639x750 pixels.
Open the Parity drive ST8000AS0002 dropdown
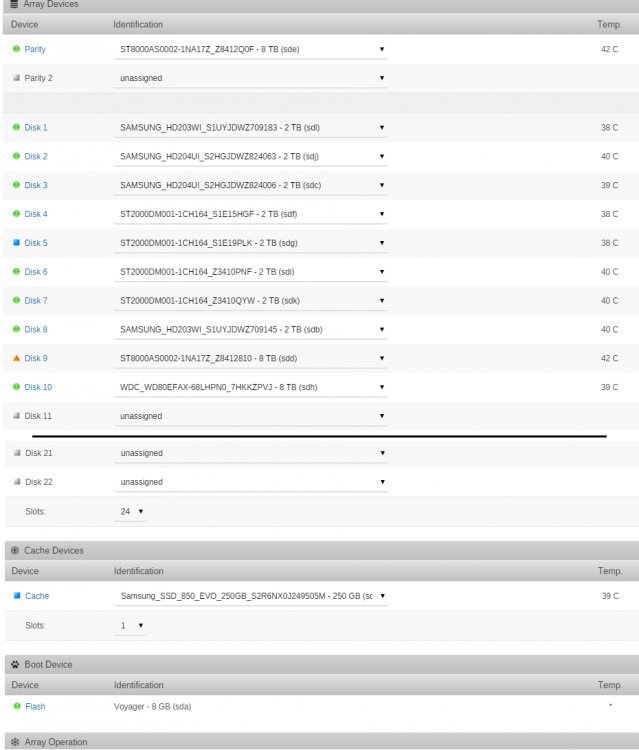[x=250, y=49]
